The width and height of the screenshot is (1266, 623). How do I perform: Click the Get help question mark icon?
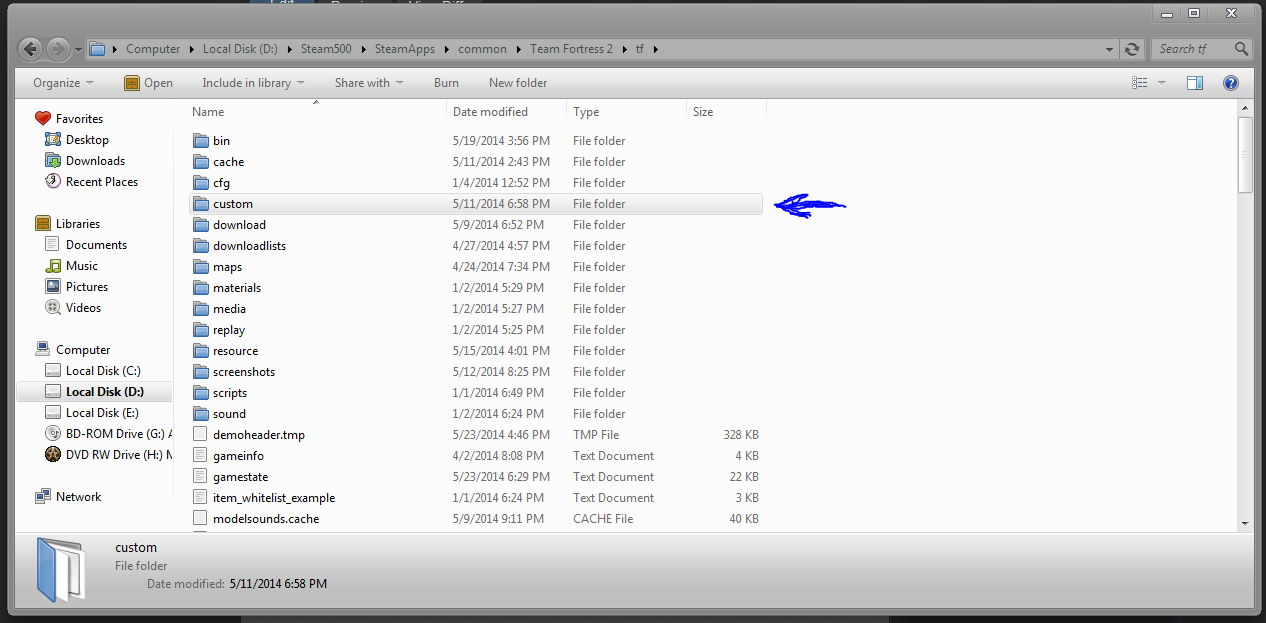pos(1231,83)
